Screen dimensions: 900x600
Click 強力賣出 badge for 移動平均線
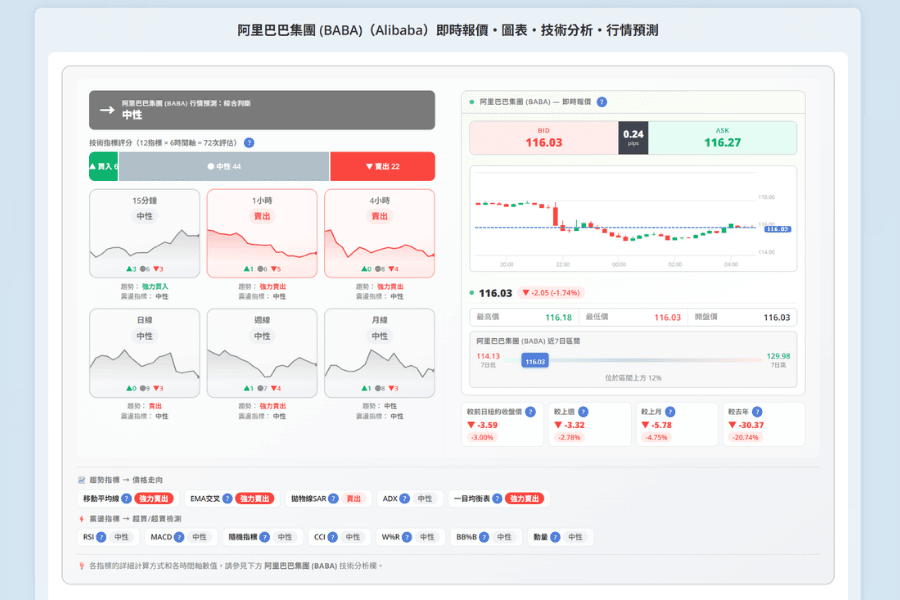154,498
